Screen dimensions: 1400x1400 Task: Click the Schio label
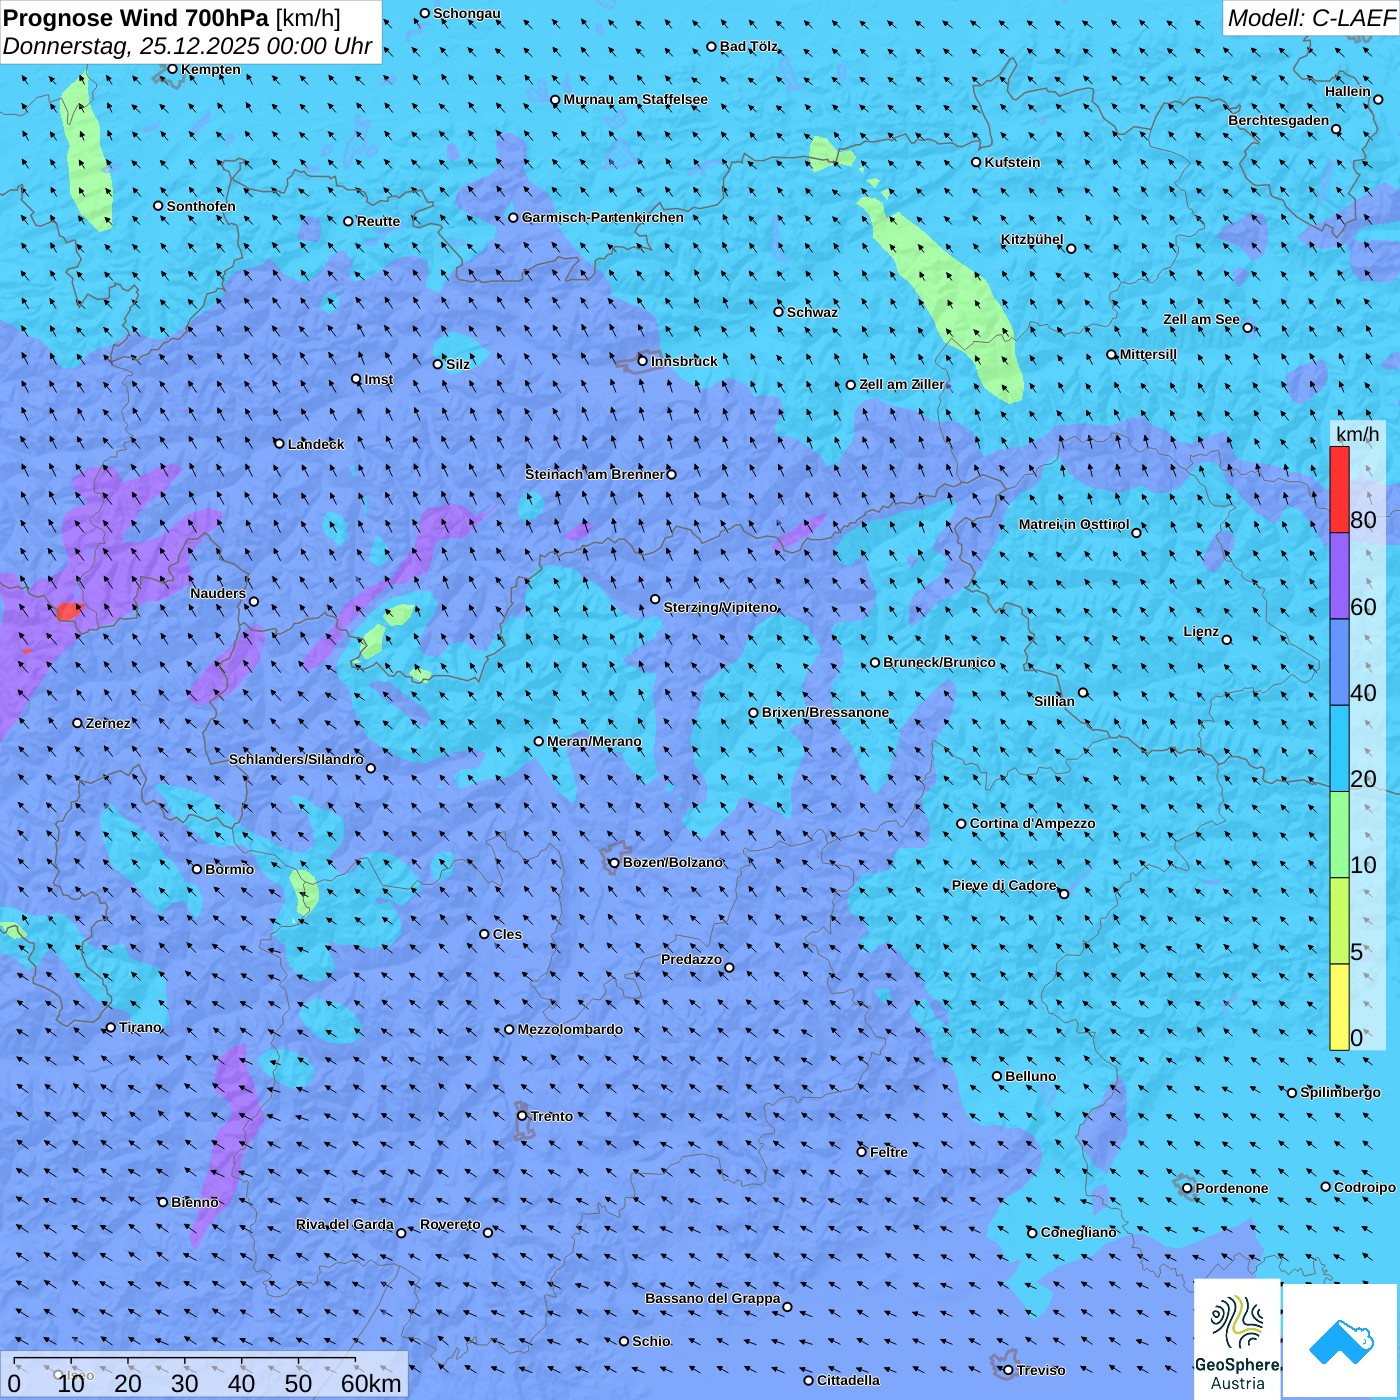652,1342
